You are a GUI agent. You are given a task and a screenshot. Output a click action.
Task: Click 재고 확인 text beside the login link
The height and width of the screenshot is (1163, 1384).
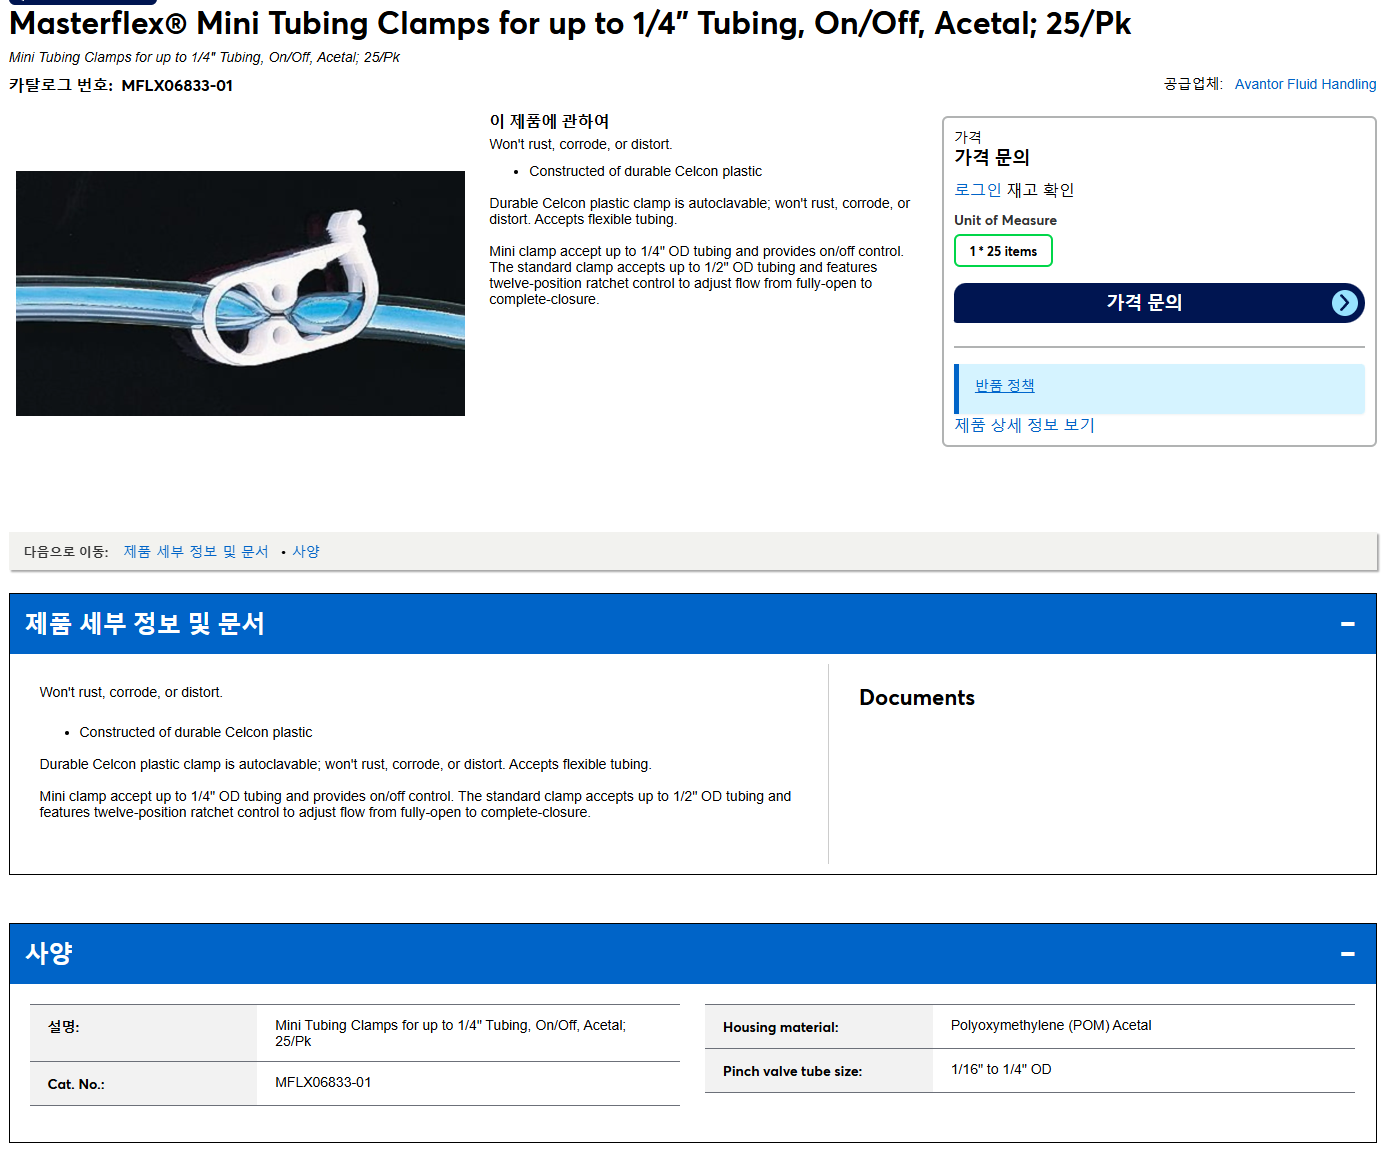click(x=1040, y=190)
